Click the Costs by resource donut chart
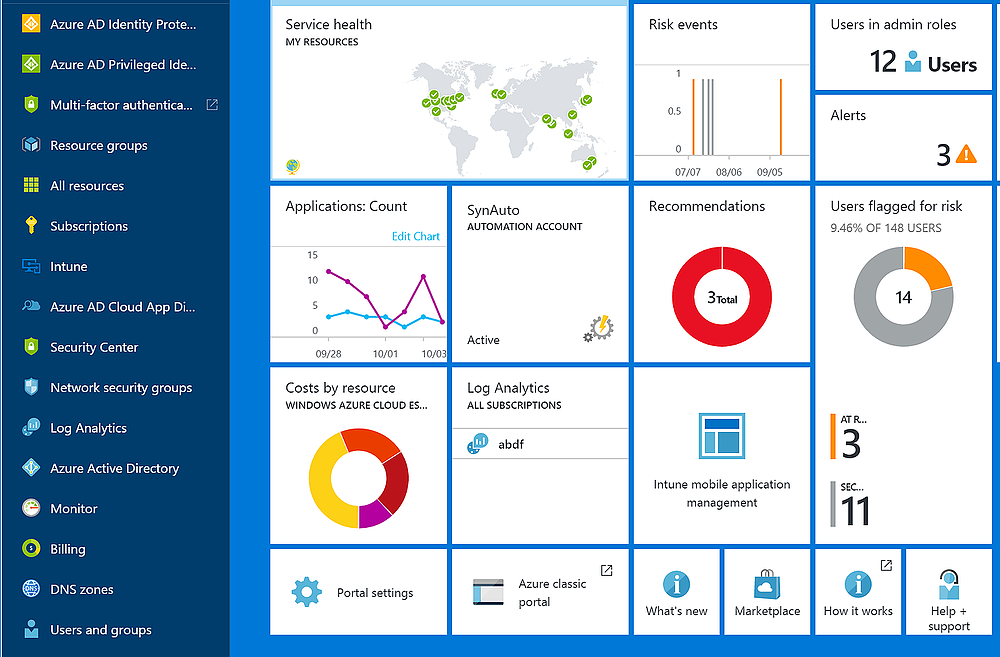 (x=358, y=479)
